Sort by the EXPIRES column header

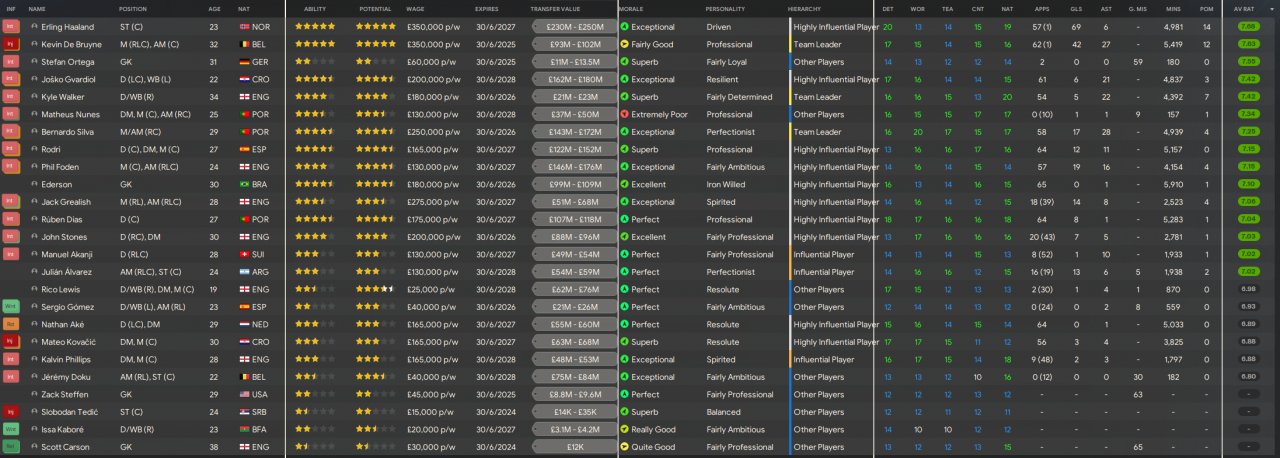coord(488,8)
